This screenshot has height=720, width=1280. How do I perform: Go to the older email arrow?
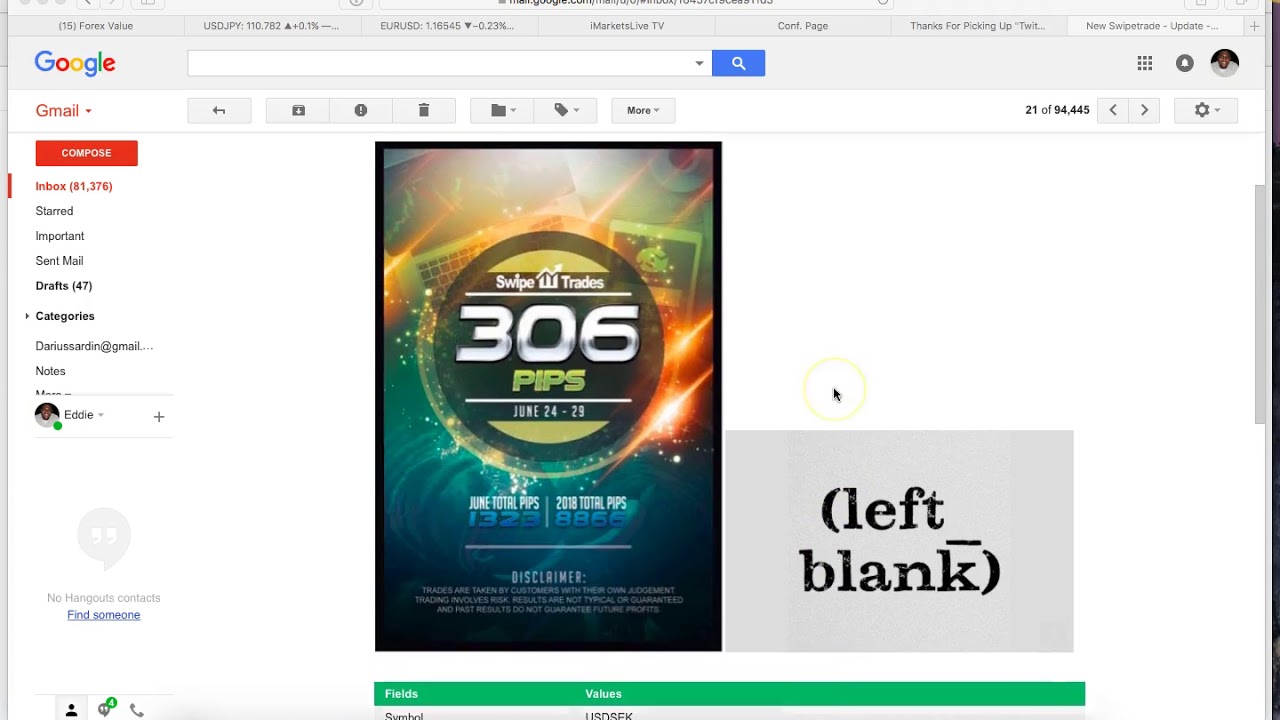pos(1145,110)
